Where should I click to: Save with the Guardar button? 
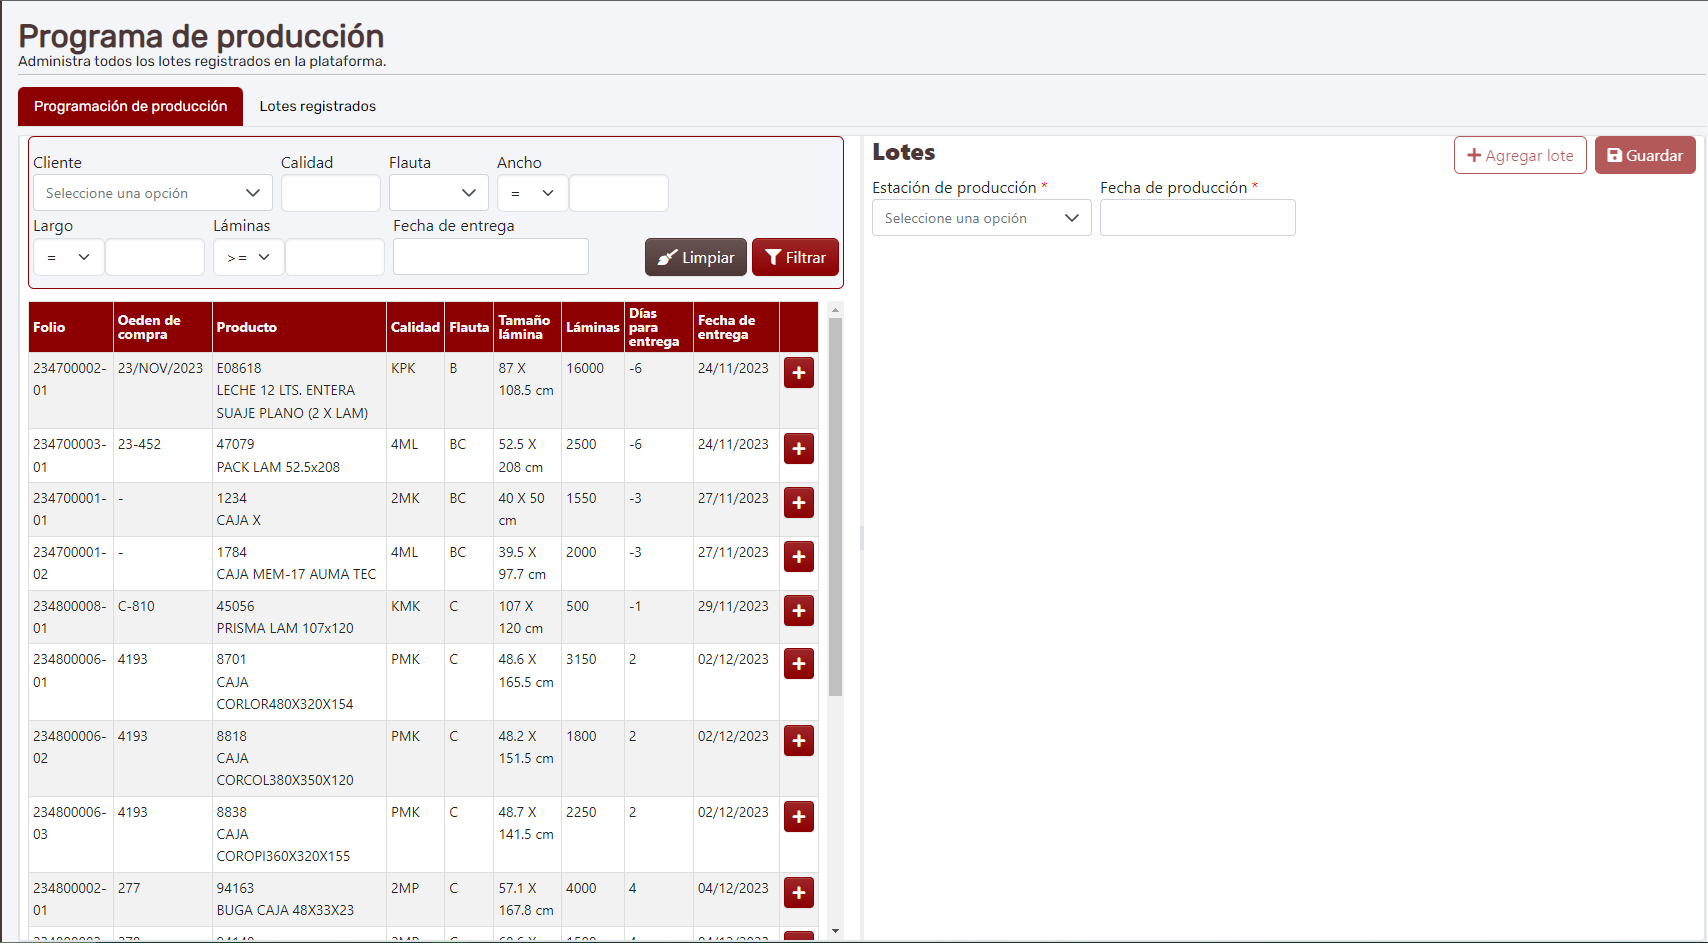click(x=1644, y=156)
